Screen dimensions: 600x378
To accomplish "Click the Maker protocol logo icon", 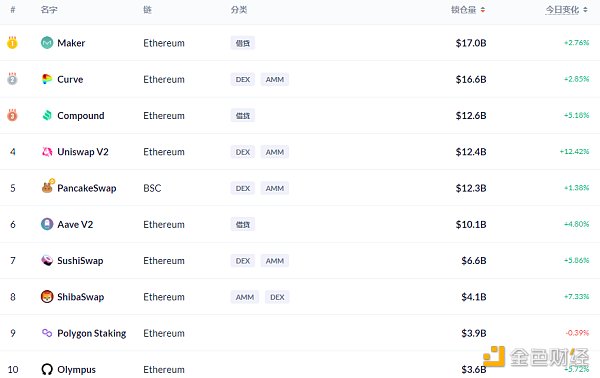I will click(x=47, y=42).
